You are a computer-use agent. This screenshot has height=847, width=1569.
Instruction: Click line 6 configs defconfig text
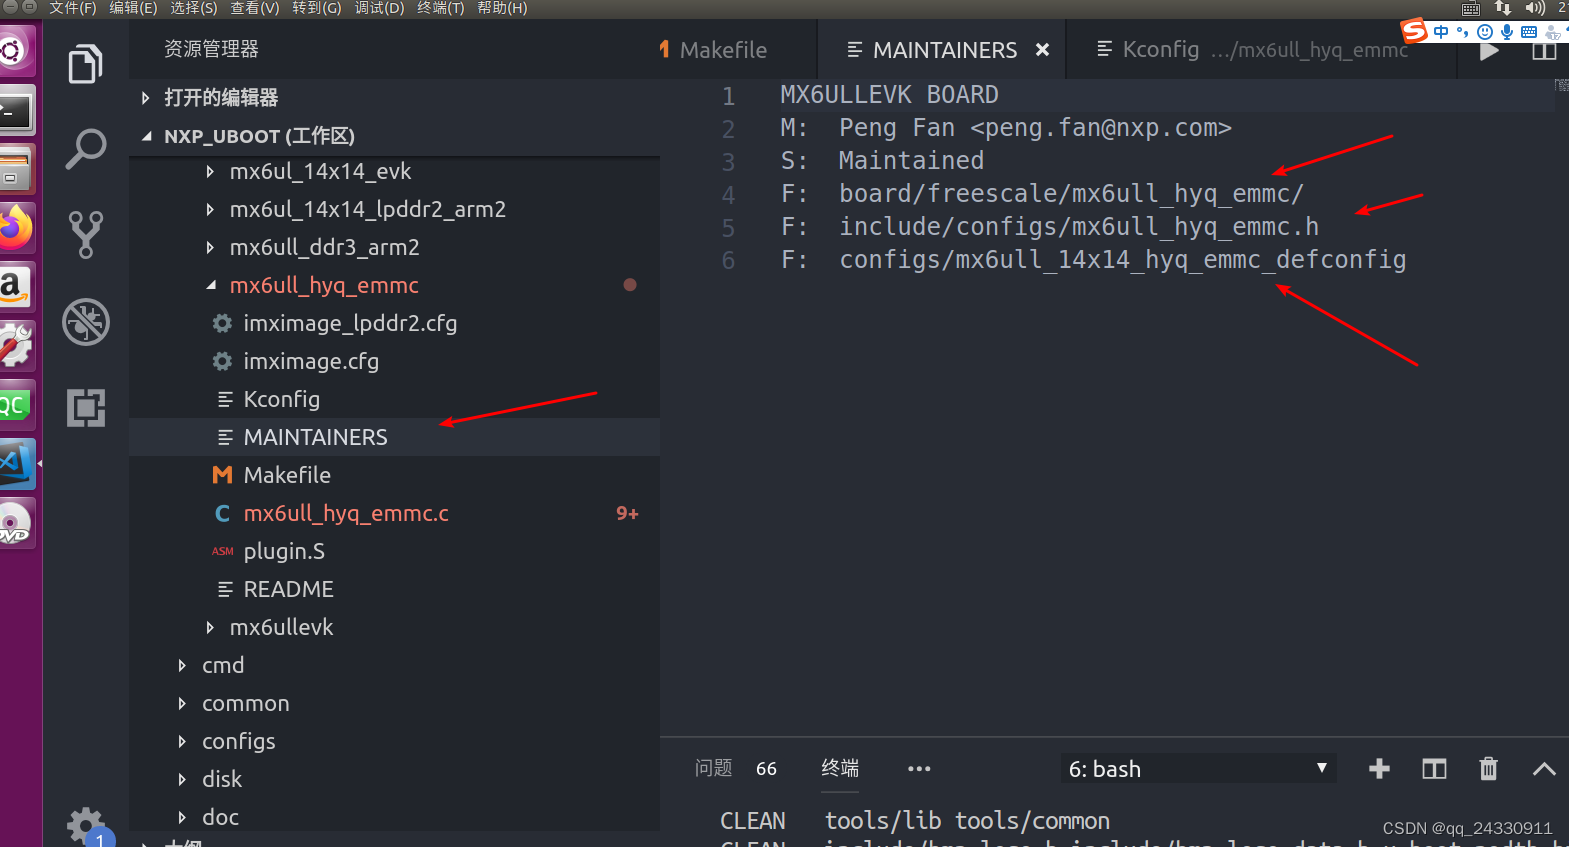pyautogui.click(x=1122, y=260)
